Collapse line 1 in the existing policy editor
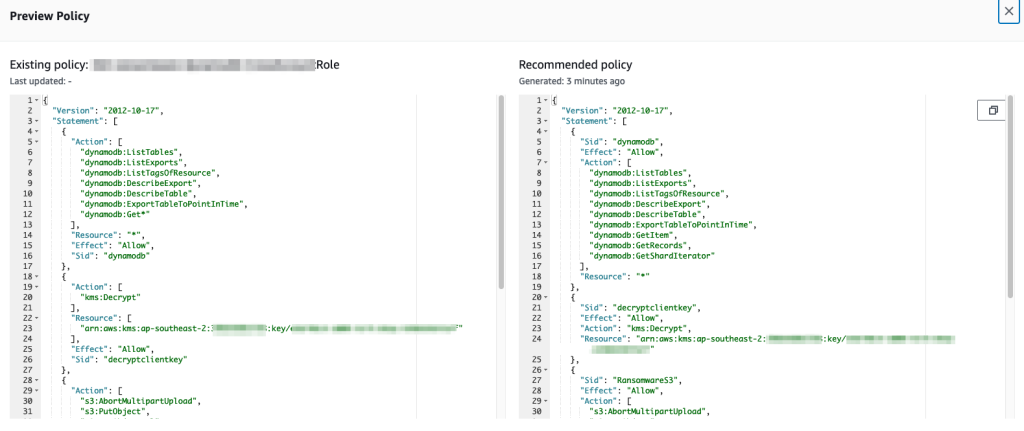The width and height of the screenshot is (1024, 431). 36,101
